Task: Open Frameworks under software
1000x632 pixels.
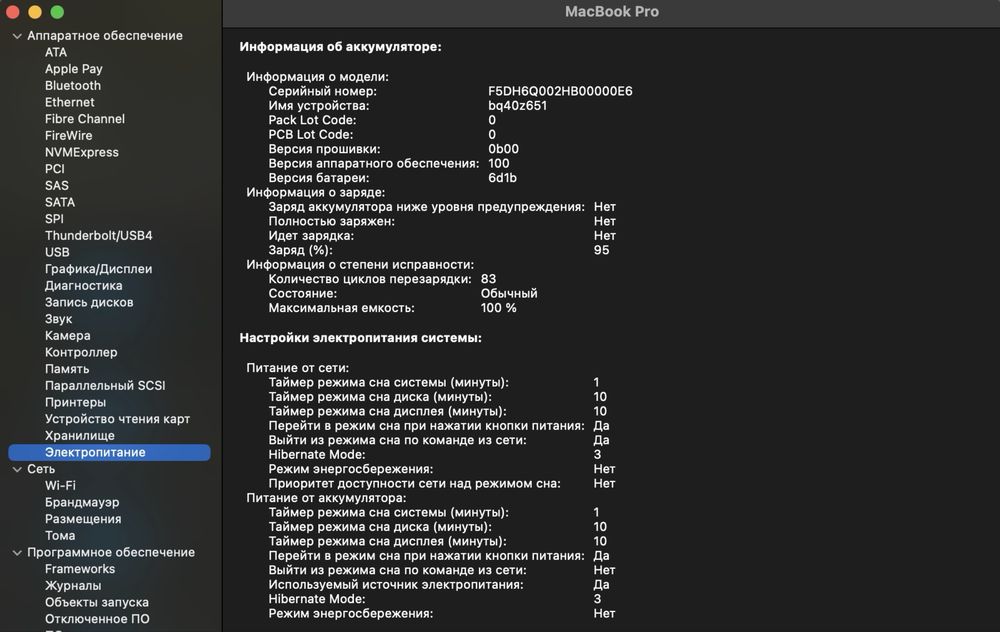Action: click(x=80, y=569)
